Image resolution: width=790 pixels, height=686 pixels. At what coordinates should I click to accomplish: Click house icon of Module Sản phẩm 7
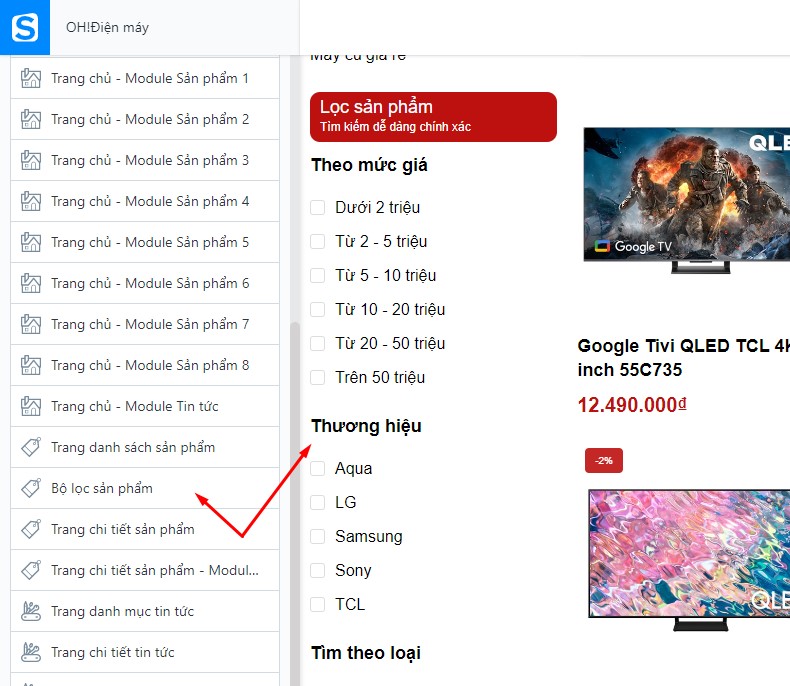click(x=31, y=324)
